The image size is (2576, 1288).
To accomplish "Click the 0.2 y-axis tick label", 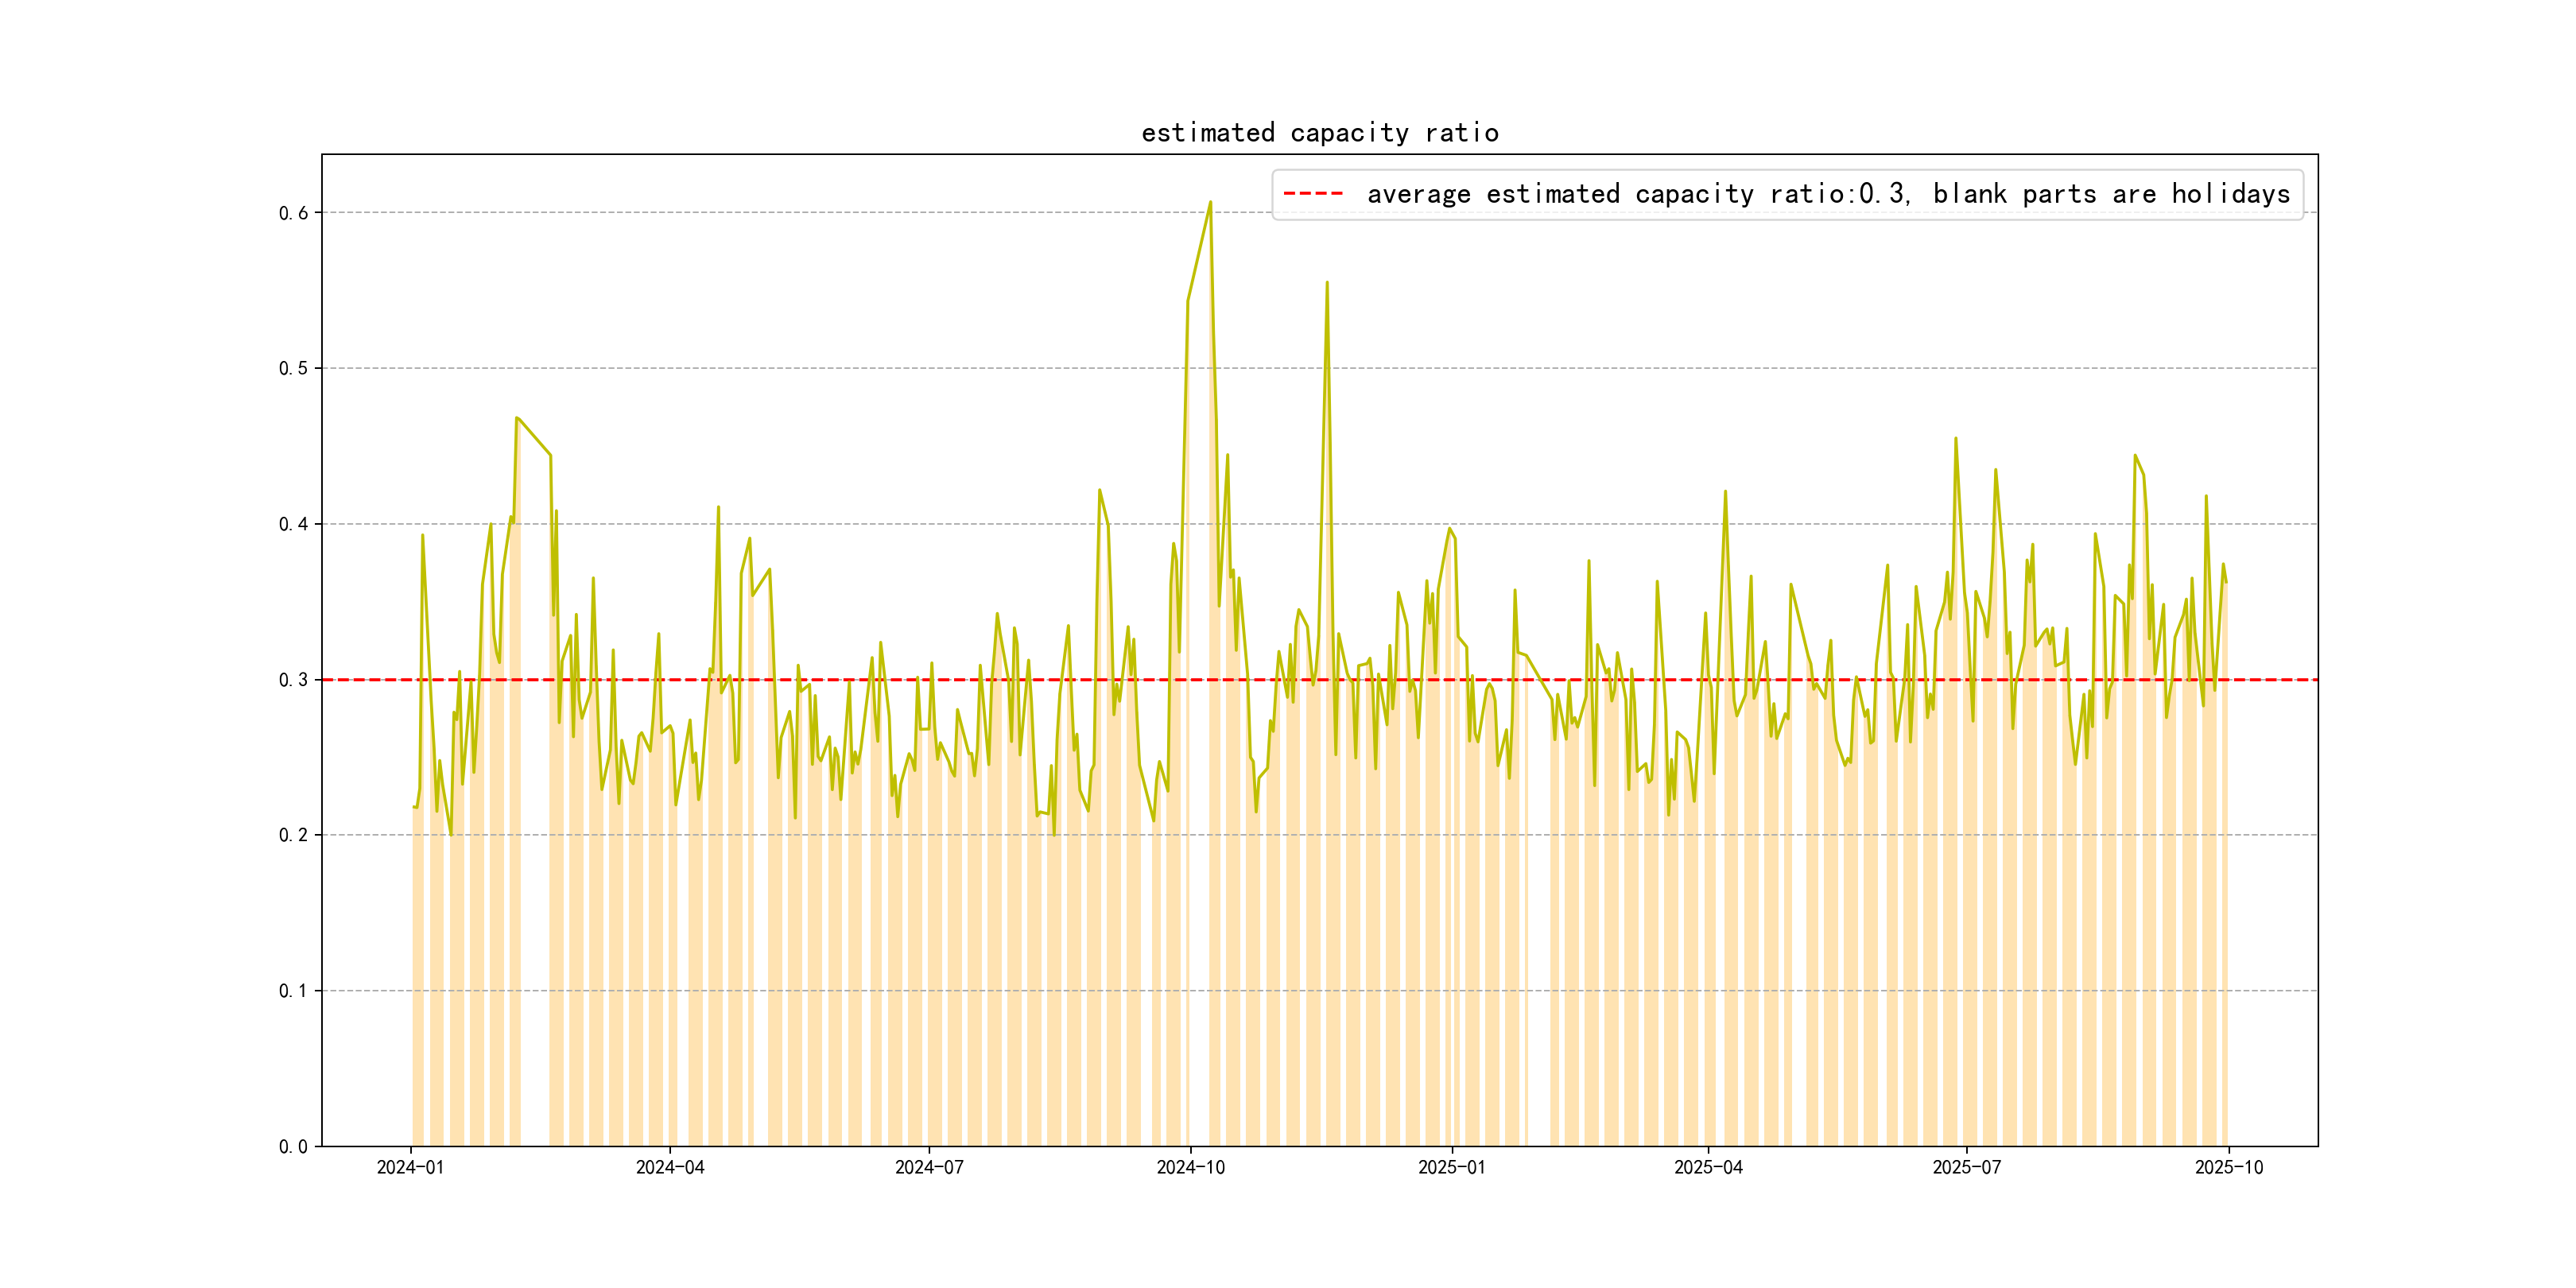I will point(293,835).
